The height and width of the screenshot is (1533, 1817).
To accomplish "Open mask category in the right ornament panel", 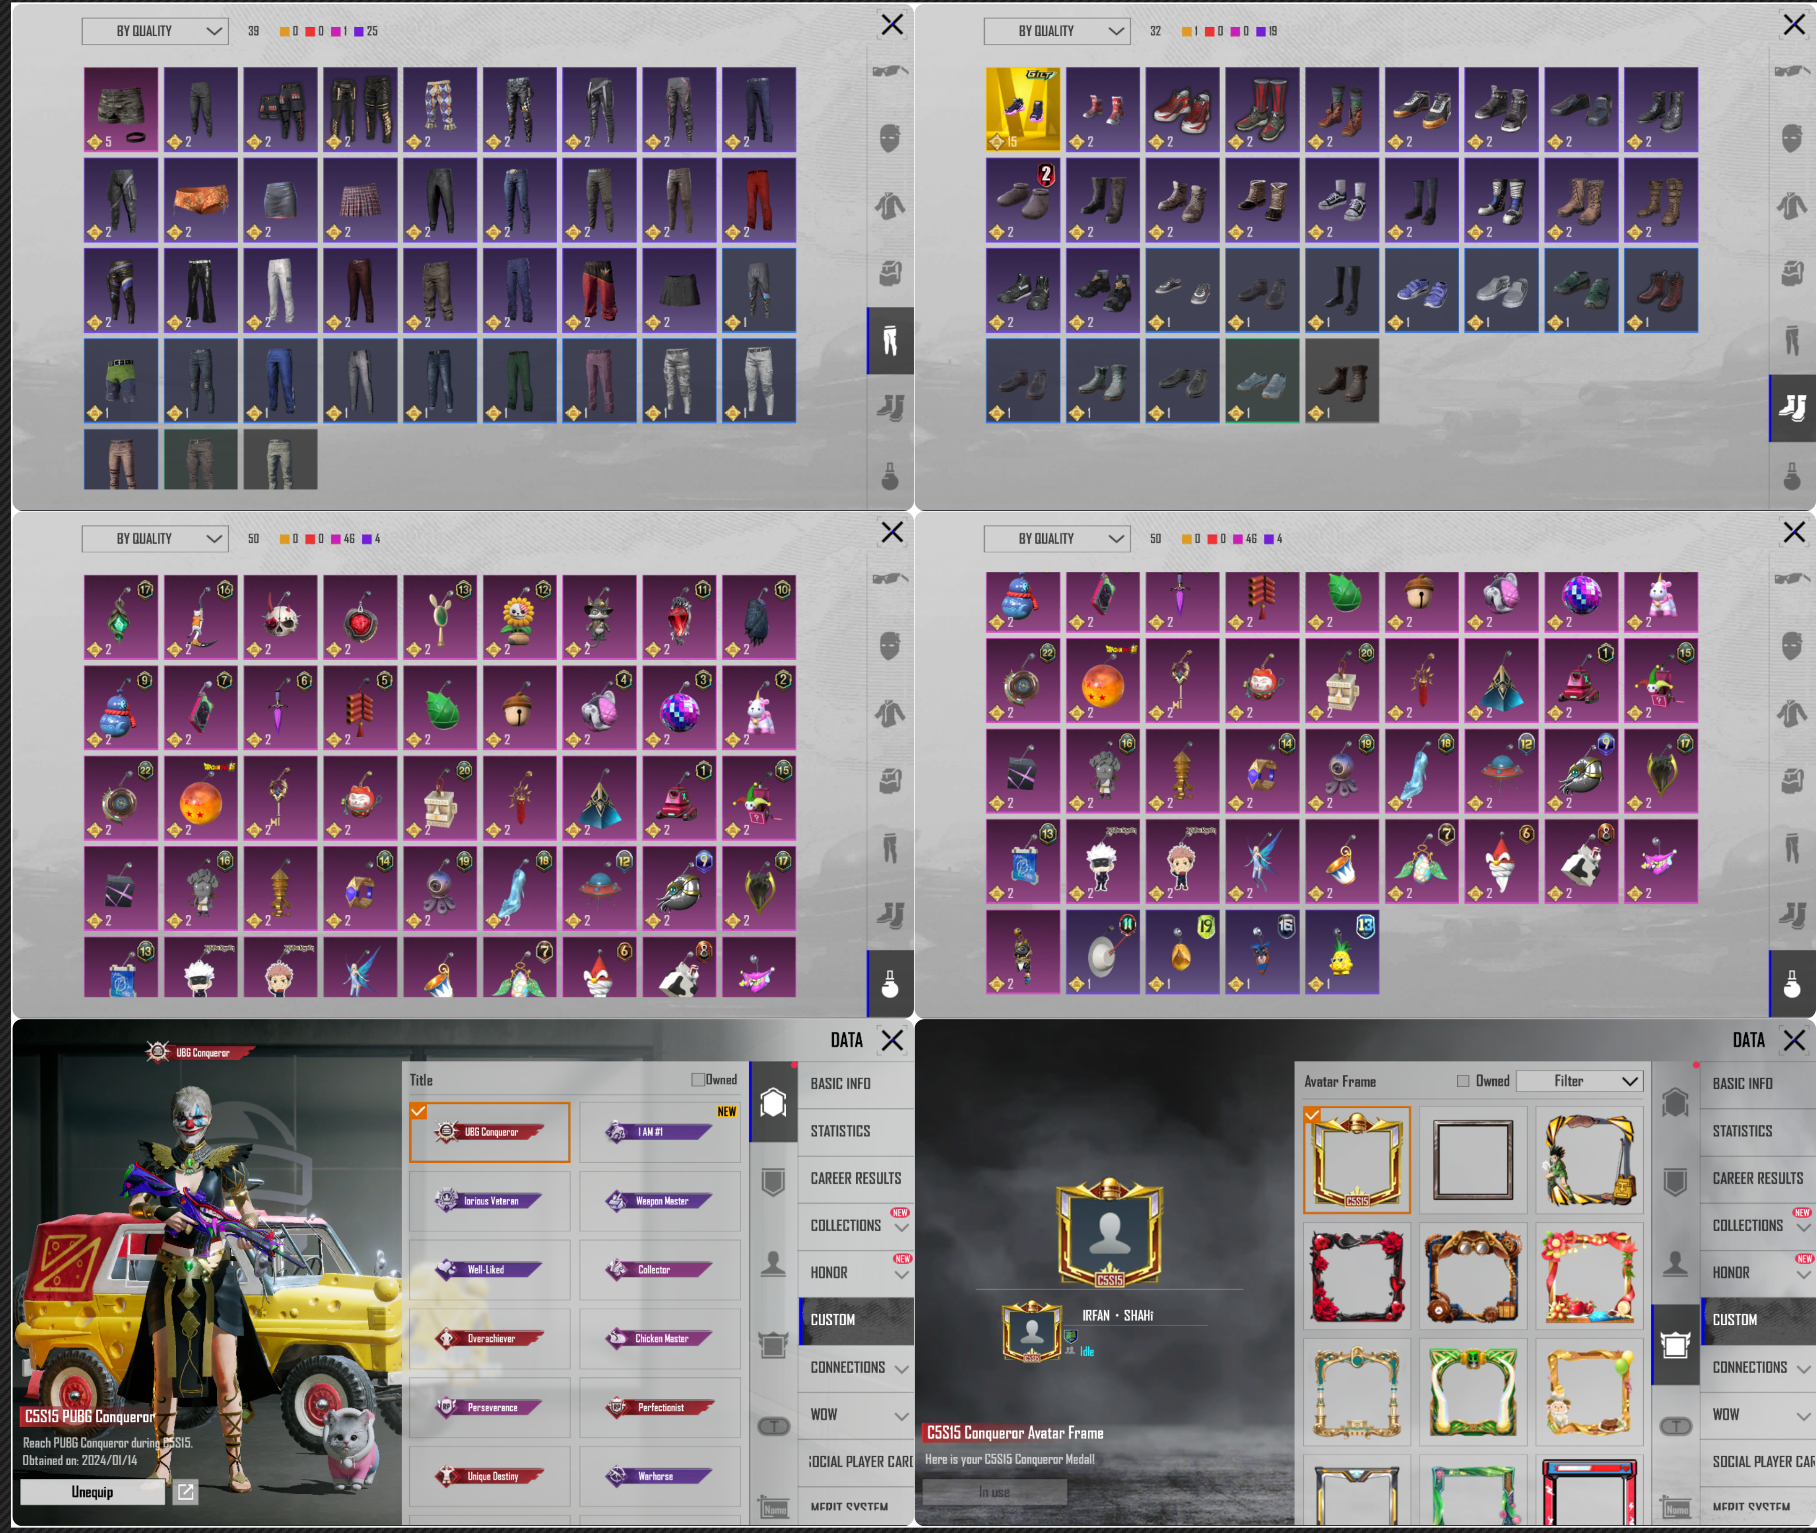I will [x=1792, y=645].
